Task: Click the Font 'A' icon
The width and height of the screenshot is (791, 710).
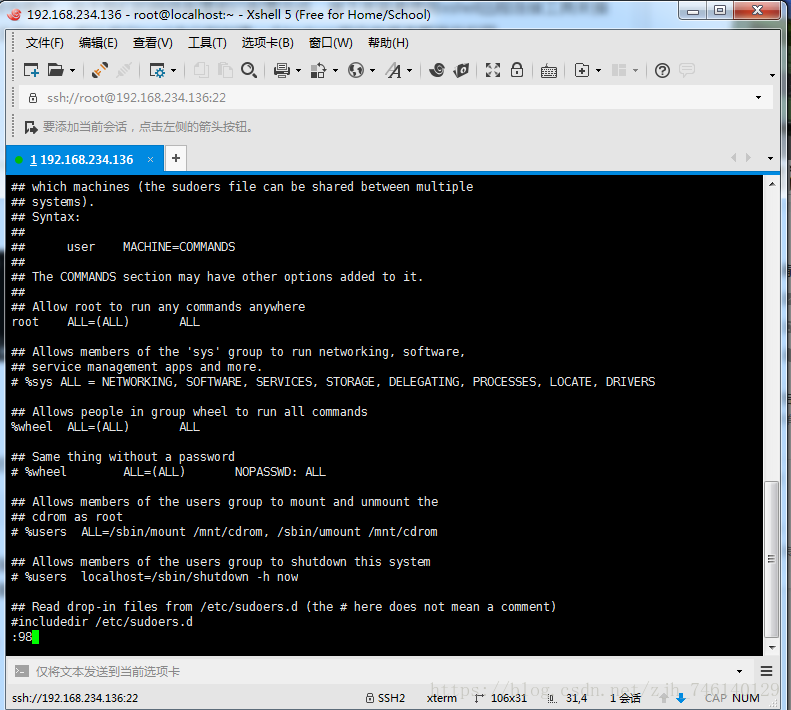Action: 393,70
